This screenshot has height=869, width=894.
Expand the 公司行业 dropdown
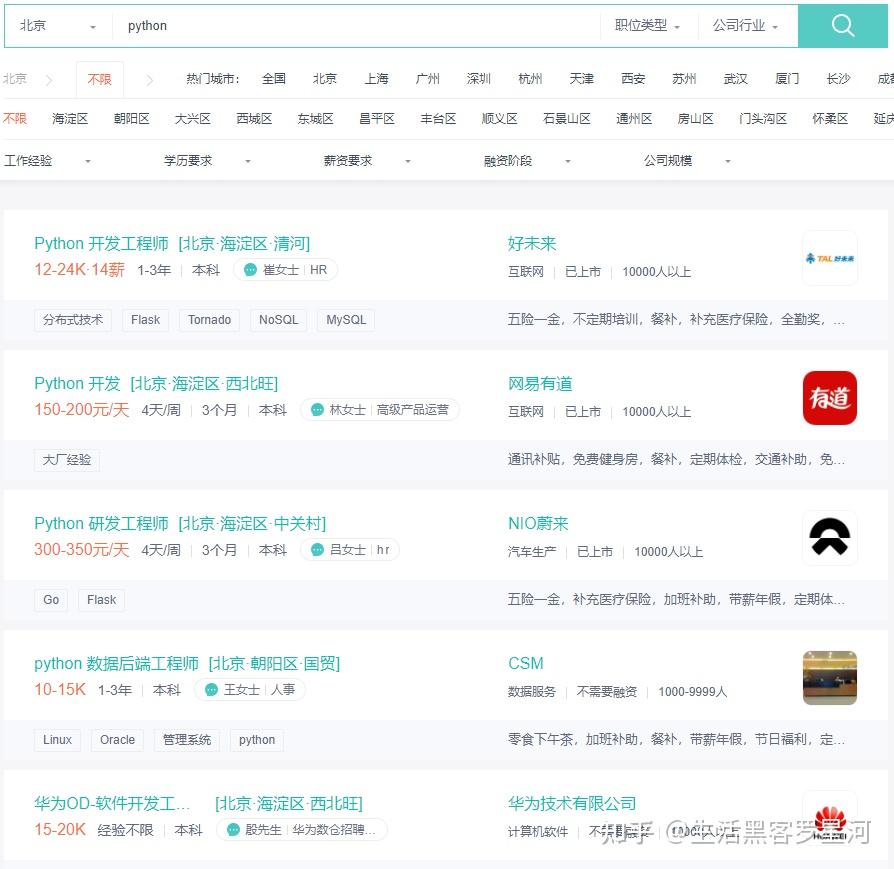click(745, 26)
